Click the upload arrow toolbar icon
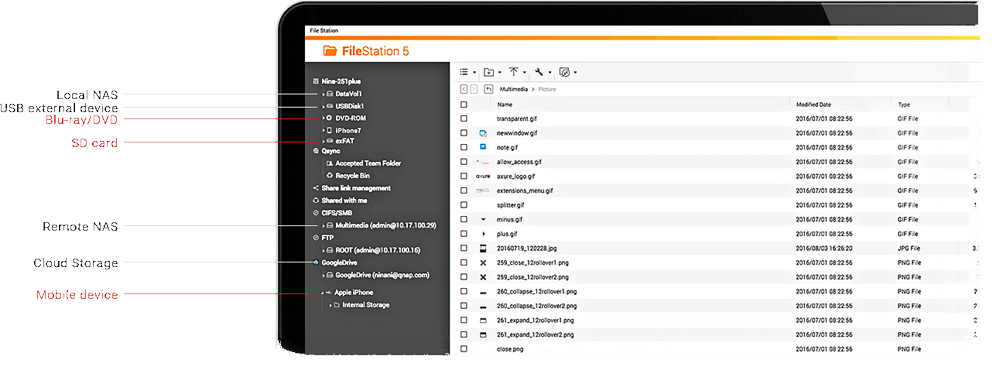 click(513, 71)
